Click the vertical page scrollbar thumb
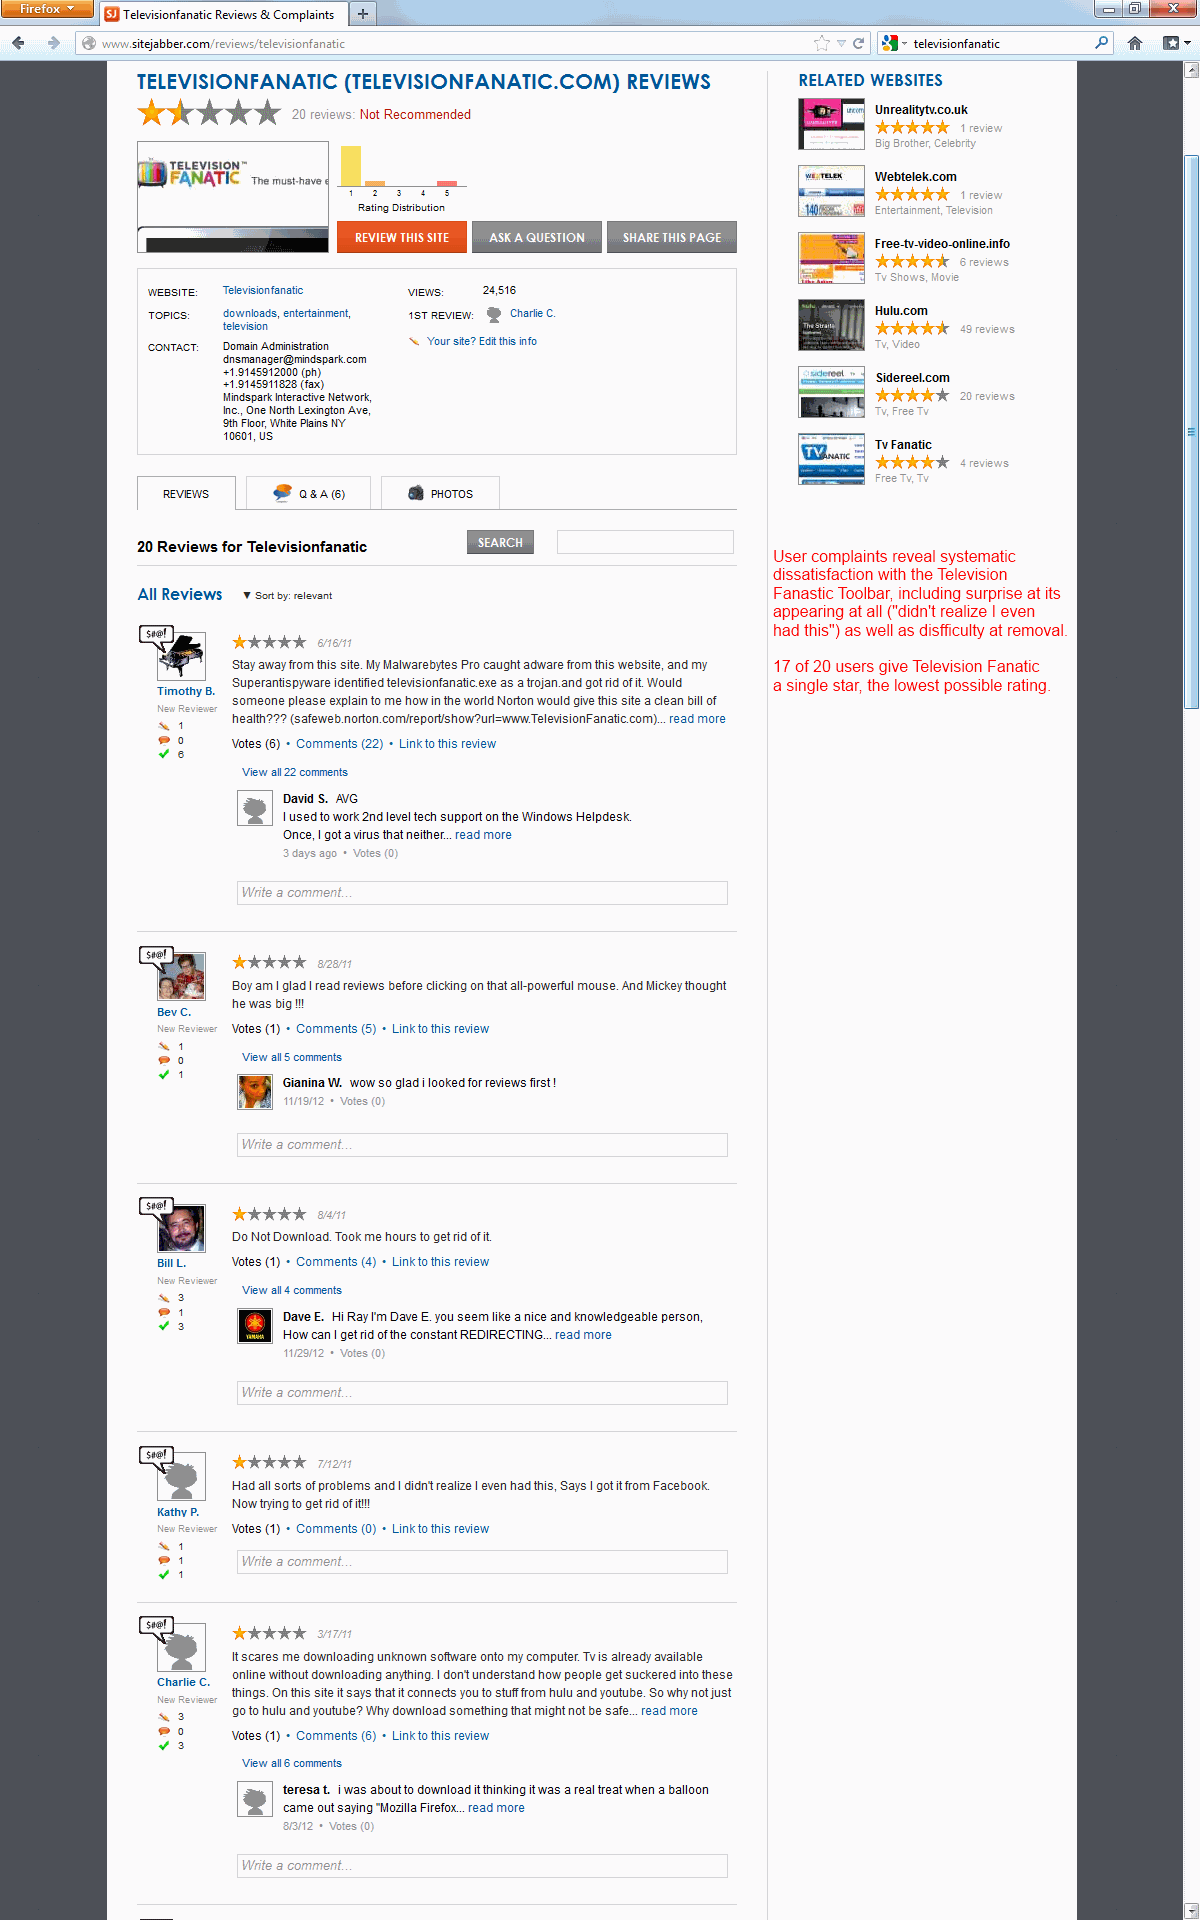 click(1191, 432)
